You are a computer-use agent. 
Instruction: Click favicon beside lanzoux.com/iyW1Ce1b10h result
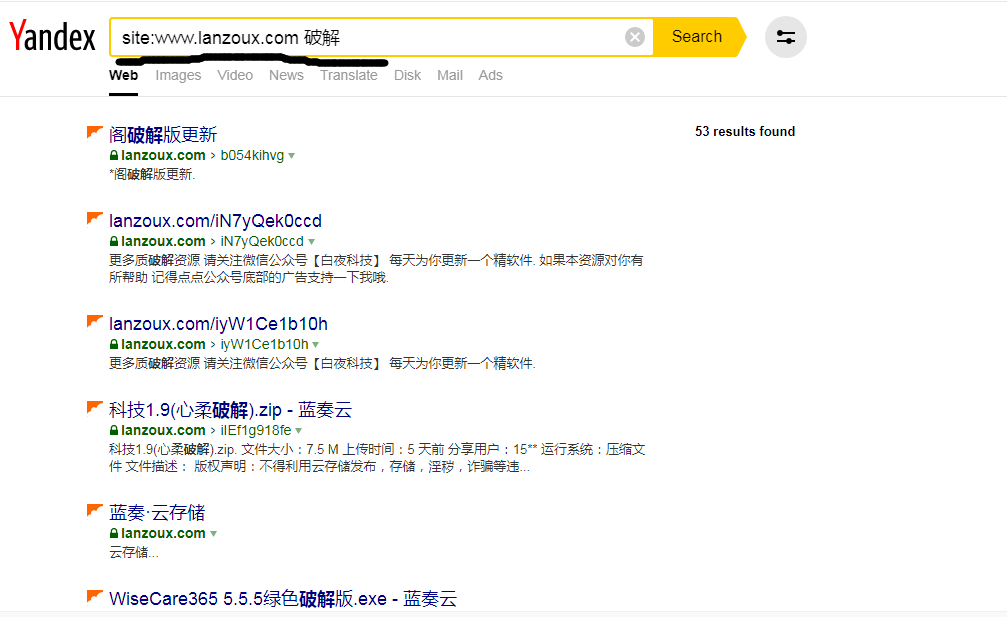[x=94, y=321]
